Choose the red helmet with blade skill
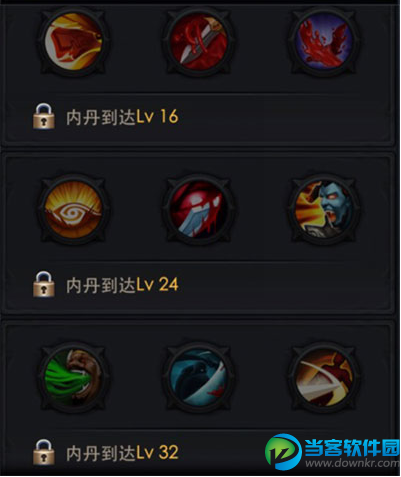The height and width of the screenshot is (477, 401). pos(199,209)
